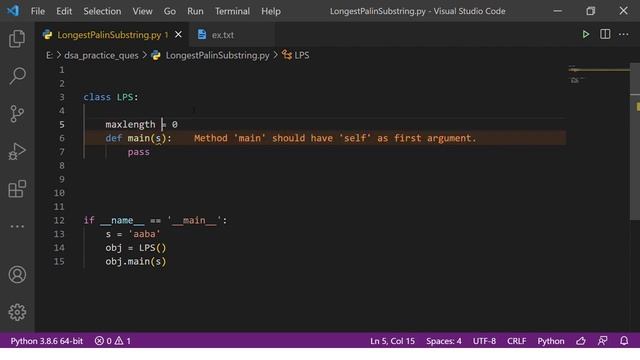Open the Manage gear settings icon
This screenshot has width=640, height=360.
tap(17, 312)
